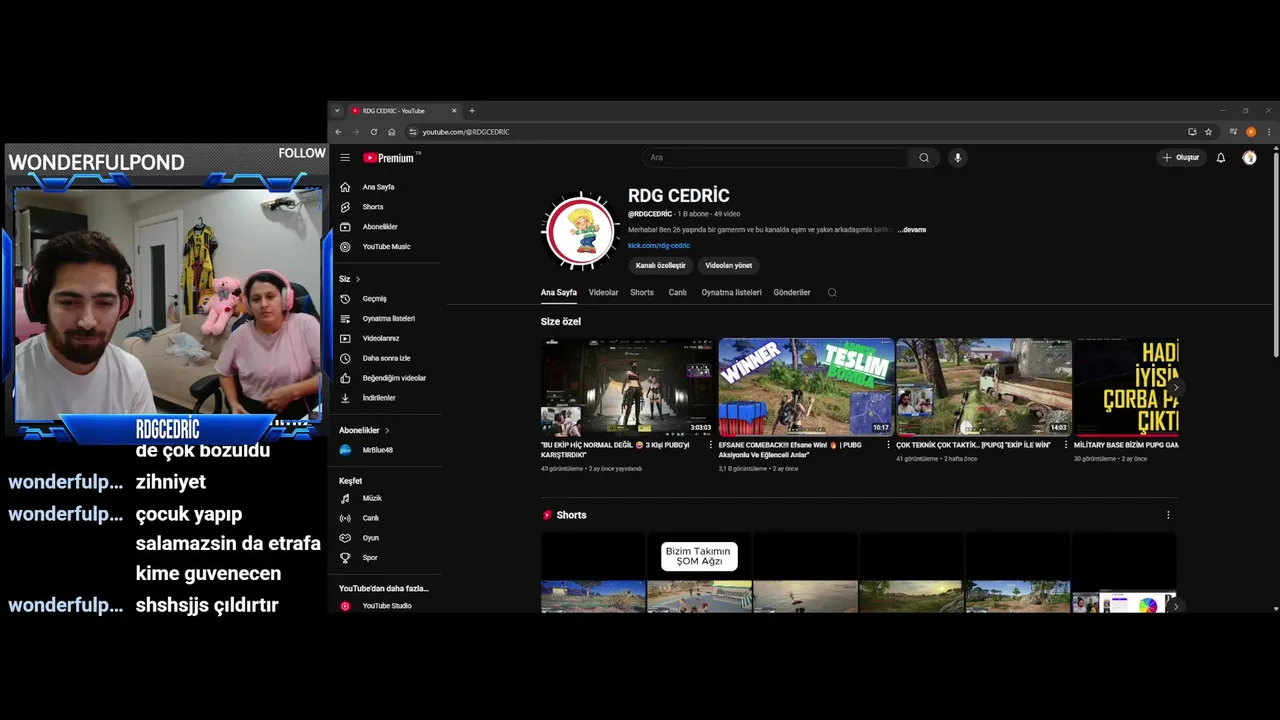This screenshot has height=720, width=1280.
Task: Start voice search with the microphone icon
Action: 958,157
